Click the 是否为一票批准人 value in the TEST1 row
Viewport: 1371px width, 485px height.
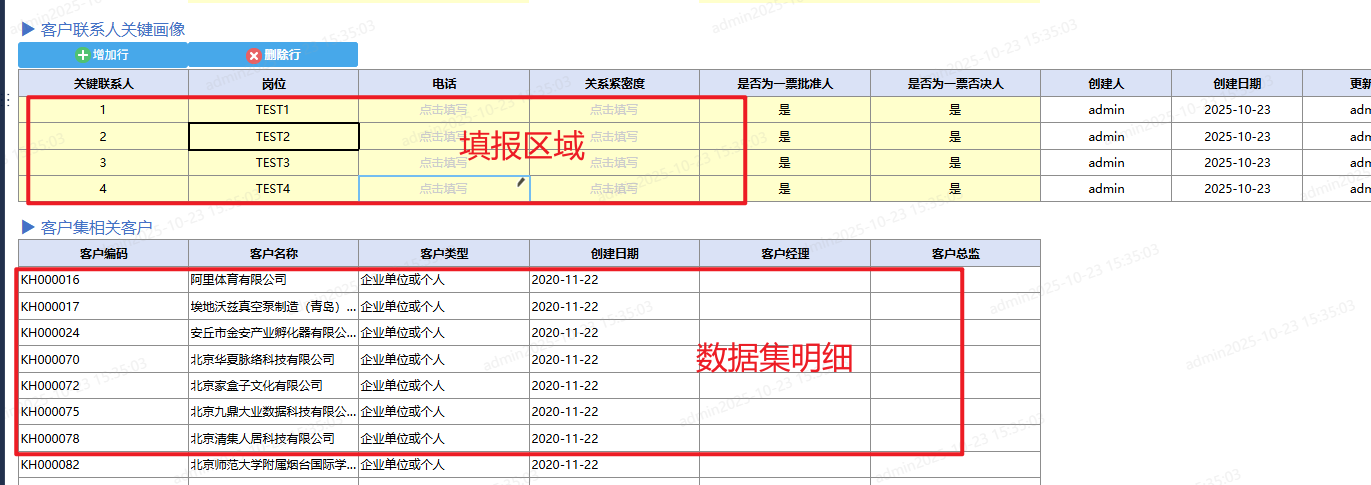coord(785,110)
